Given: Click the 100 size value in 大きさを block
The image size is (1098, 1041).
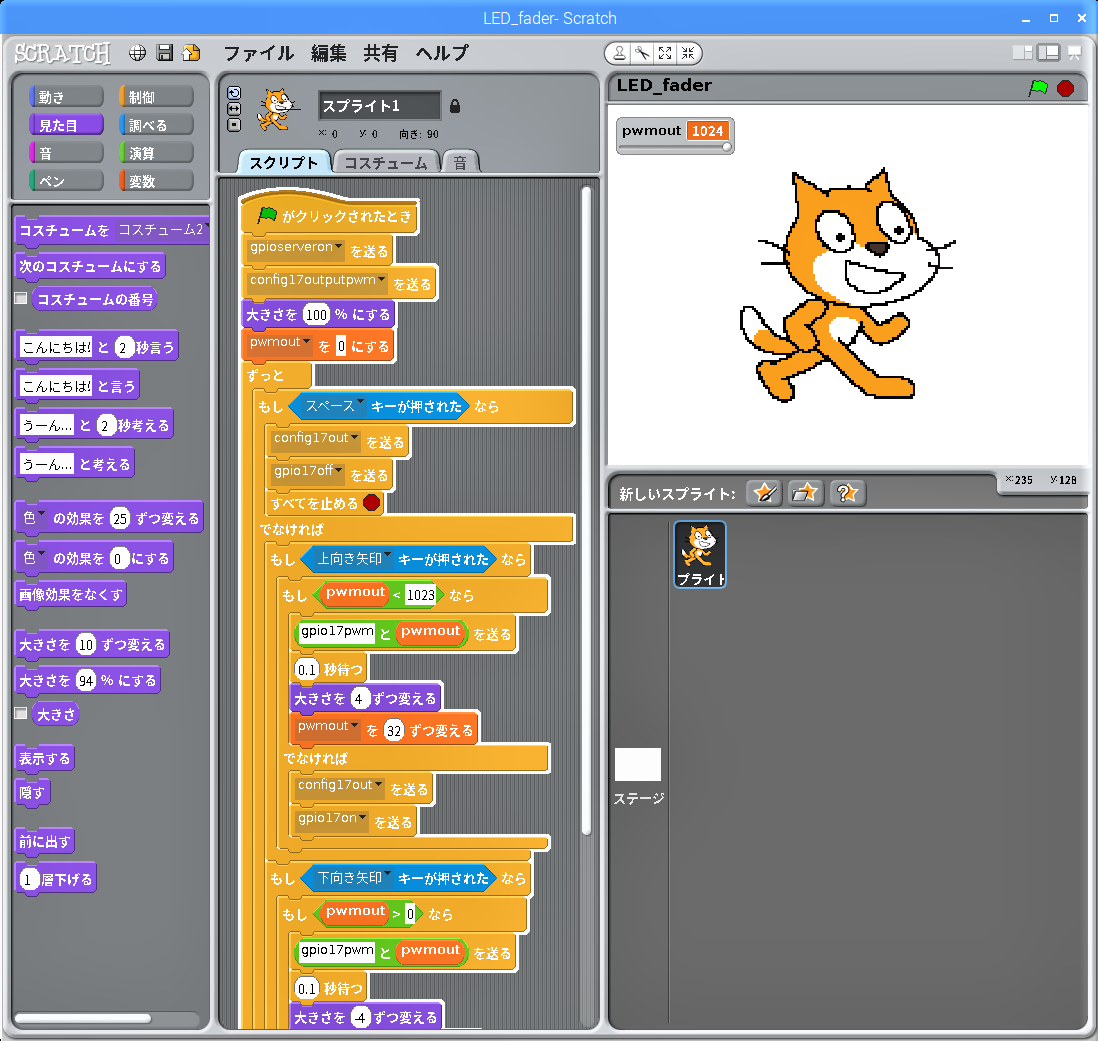Looking at the screenshot, I should click(x=317, y=315).
